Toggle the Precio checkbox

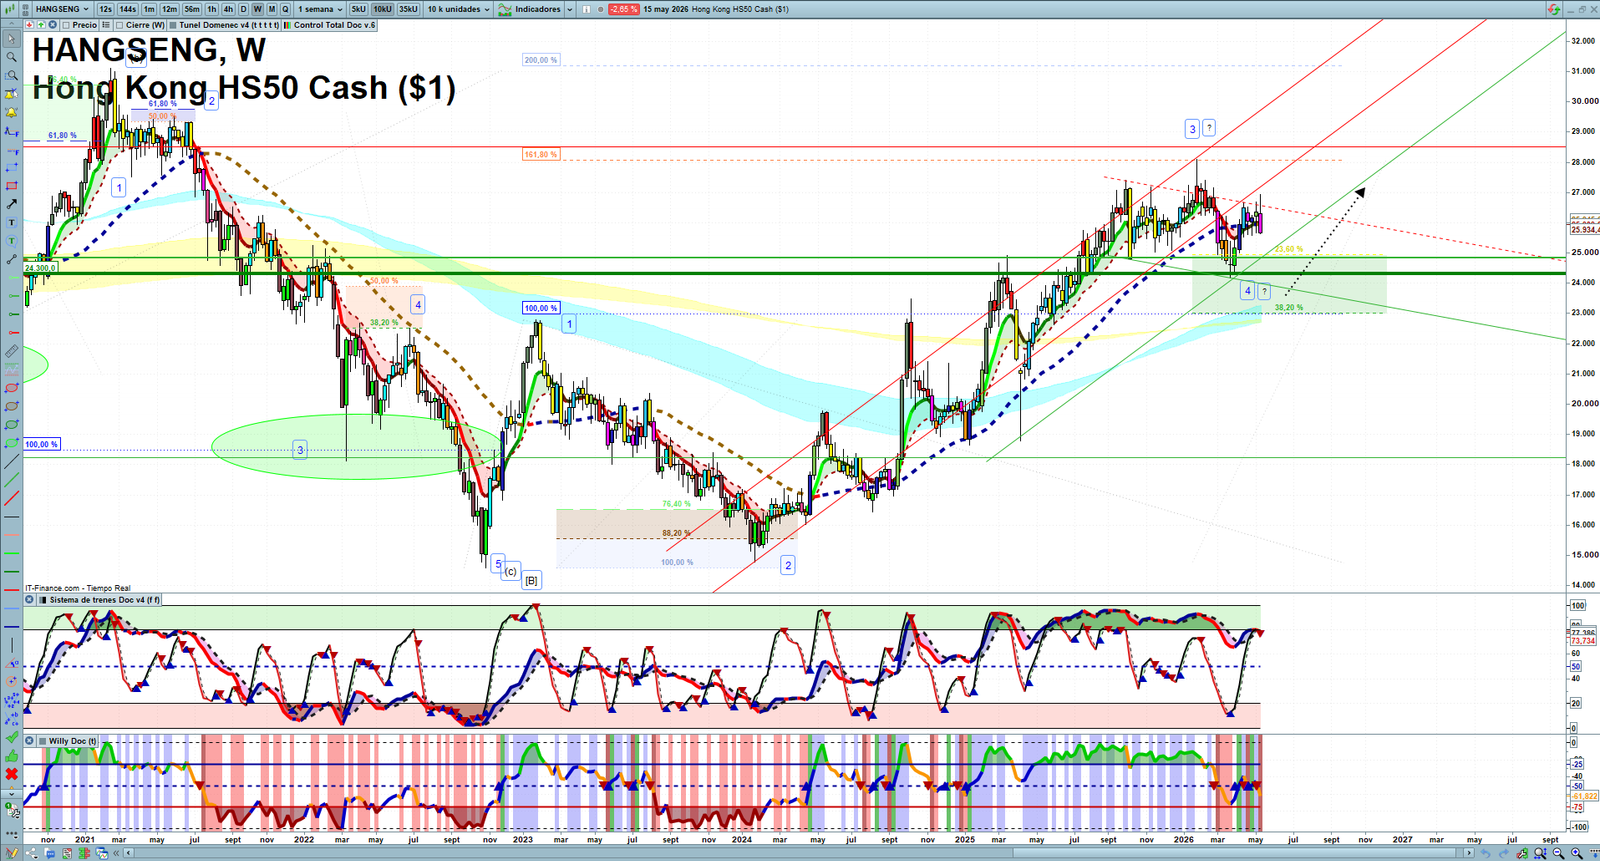pyautogui.click(x=66, y=25)
